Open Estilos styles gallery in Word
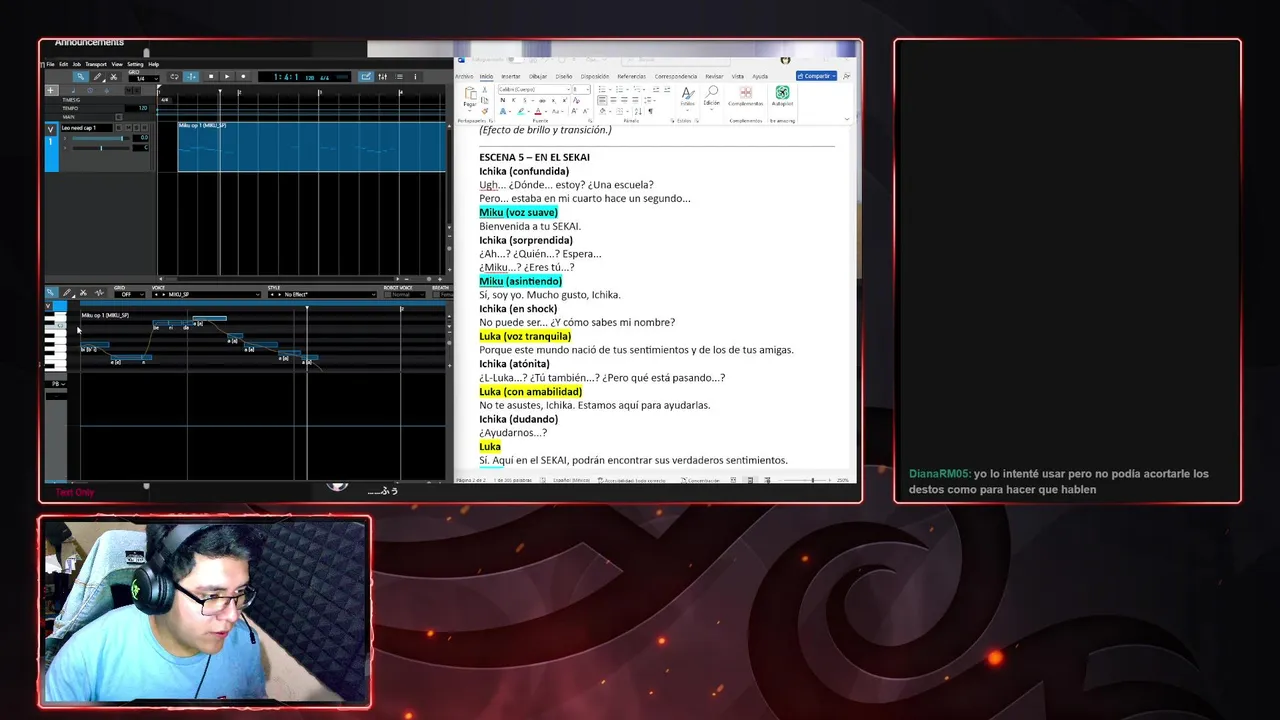Viewport: 1280px width, 720px height. [x=688, y=97]
